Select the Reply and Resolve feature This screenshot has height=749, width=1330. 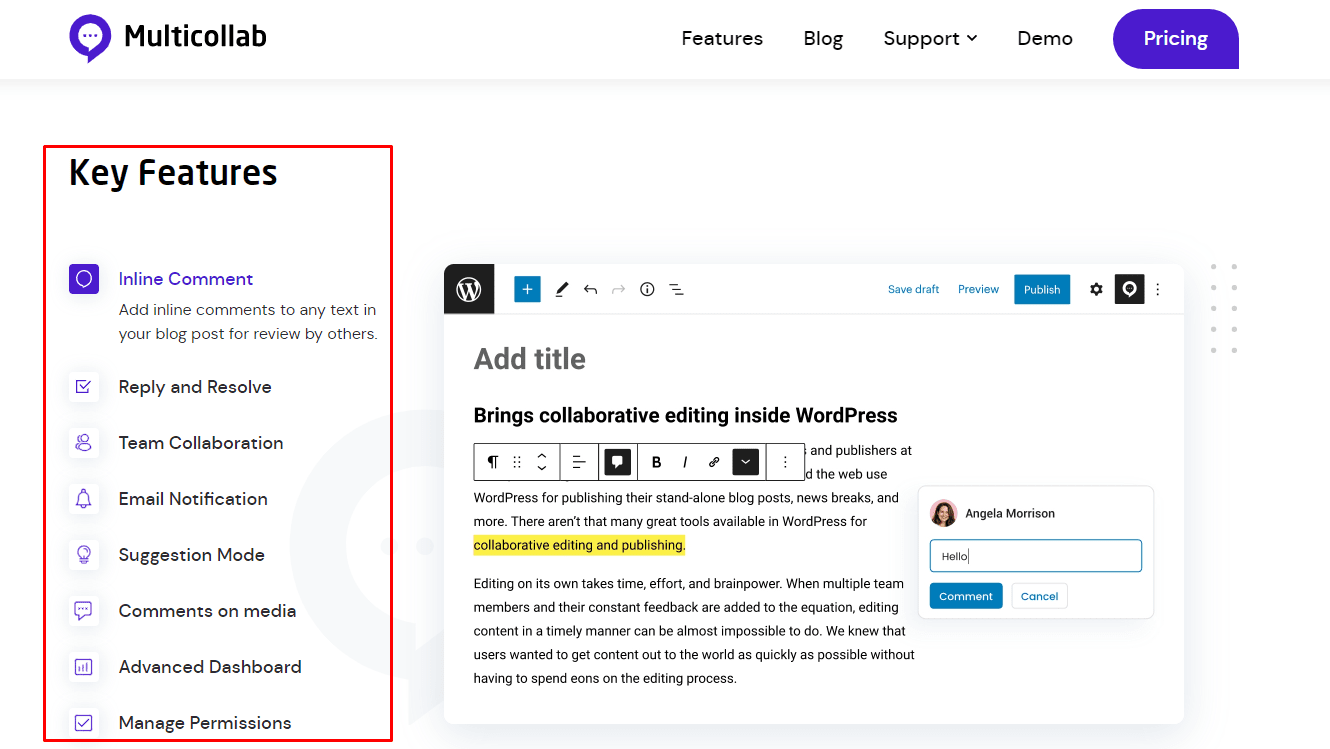coord(195,387)
